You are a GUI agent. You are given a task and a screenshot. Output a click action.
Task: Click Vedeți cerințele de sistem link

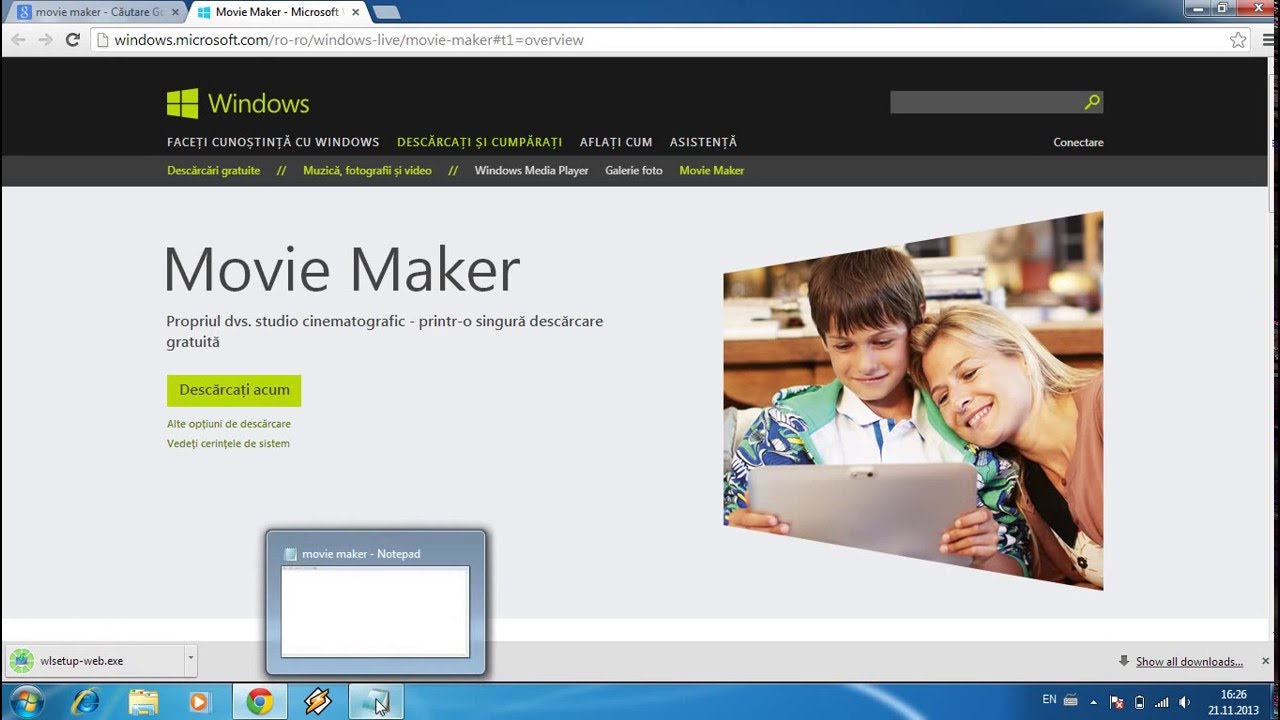point(228,443)
